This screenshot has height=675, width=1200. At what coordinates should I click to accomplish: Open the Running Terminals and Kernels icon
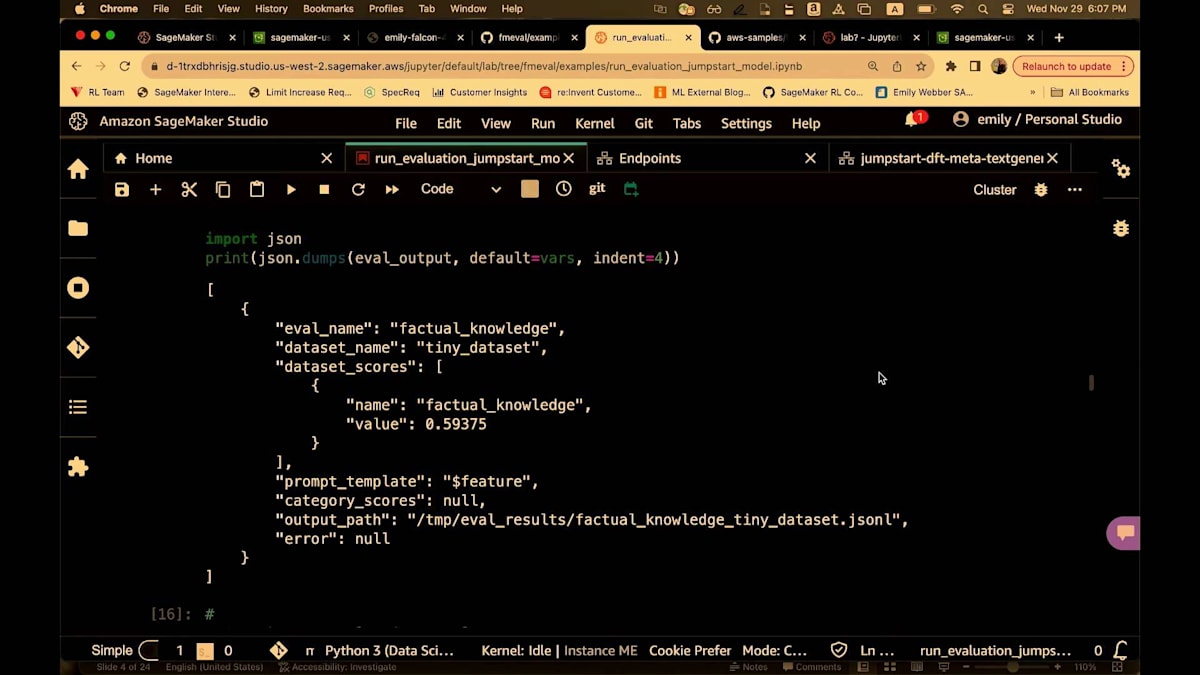[x=78, y=288]
